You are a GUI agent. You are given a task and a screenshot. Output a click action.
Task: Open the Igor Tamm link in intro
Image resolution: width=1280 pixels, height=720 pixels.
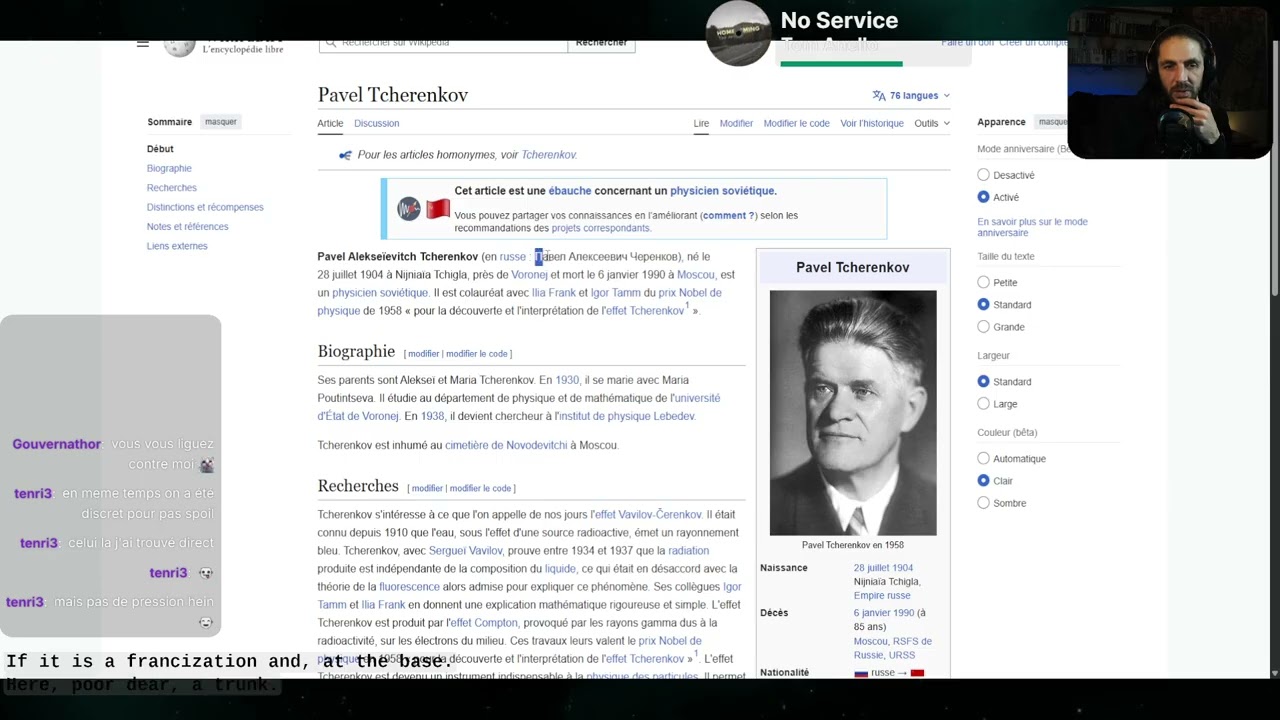[x=615, y=293]
